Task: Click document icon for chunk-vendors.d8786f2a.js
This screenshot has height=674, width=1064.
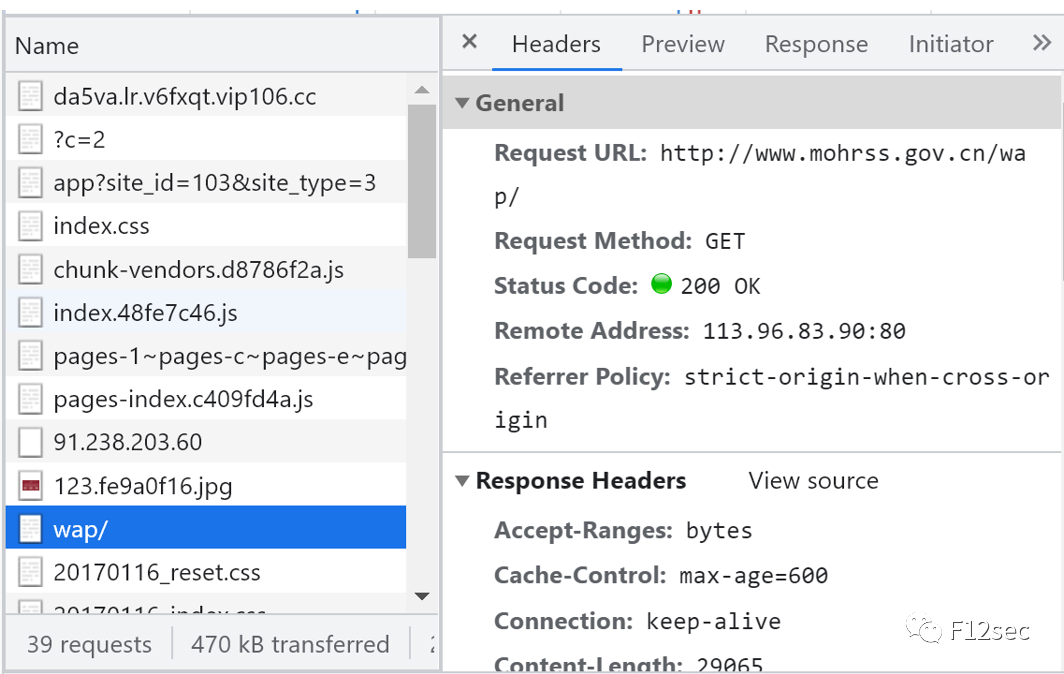Action: click(31, 269)
